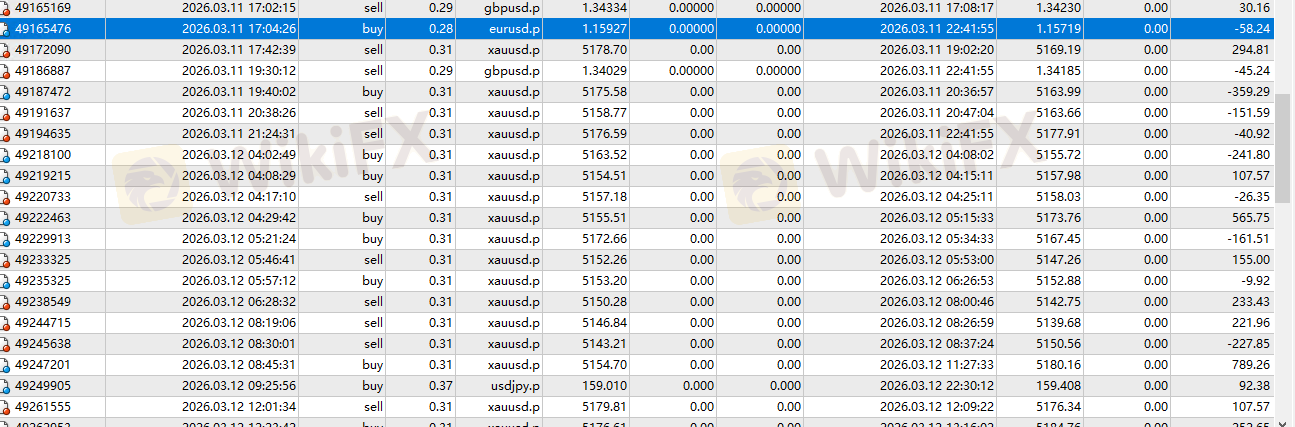Click close price 5180.16
The height and width of the screenshot is (427, 1295).
tap(1059, 365)
